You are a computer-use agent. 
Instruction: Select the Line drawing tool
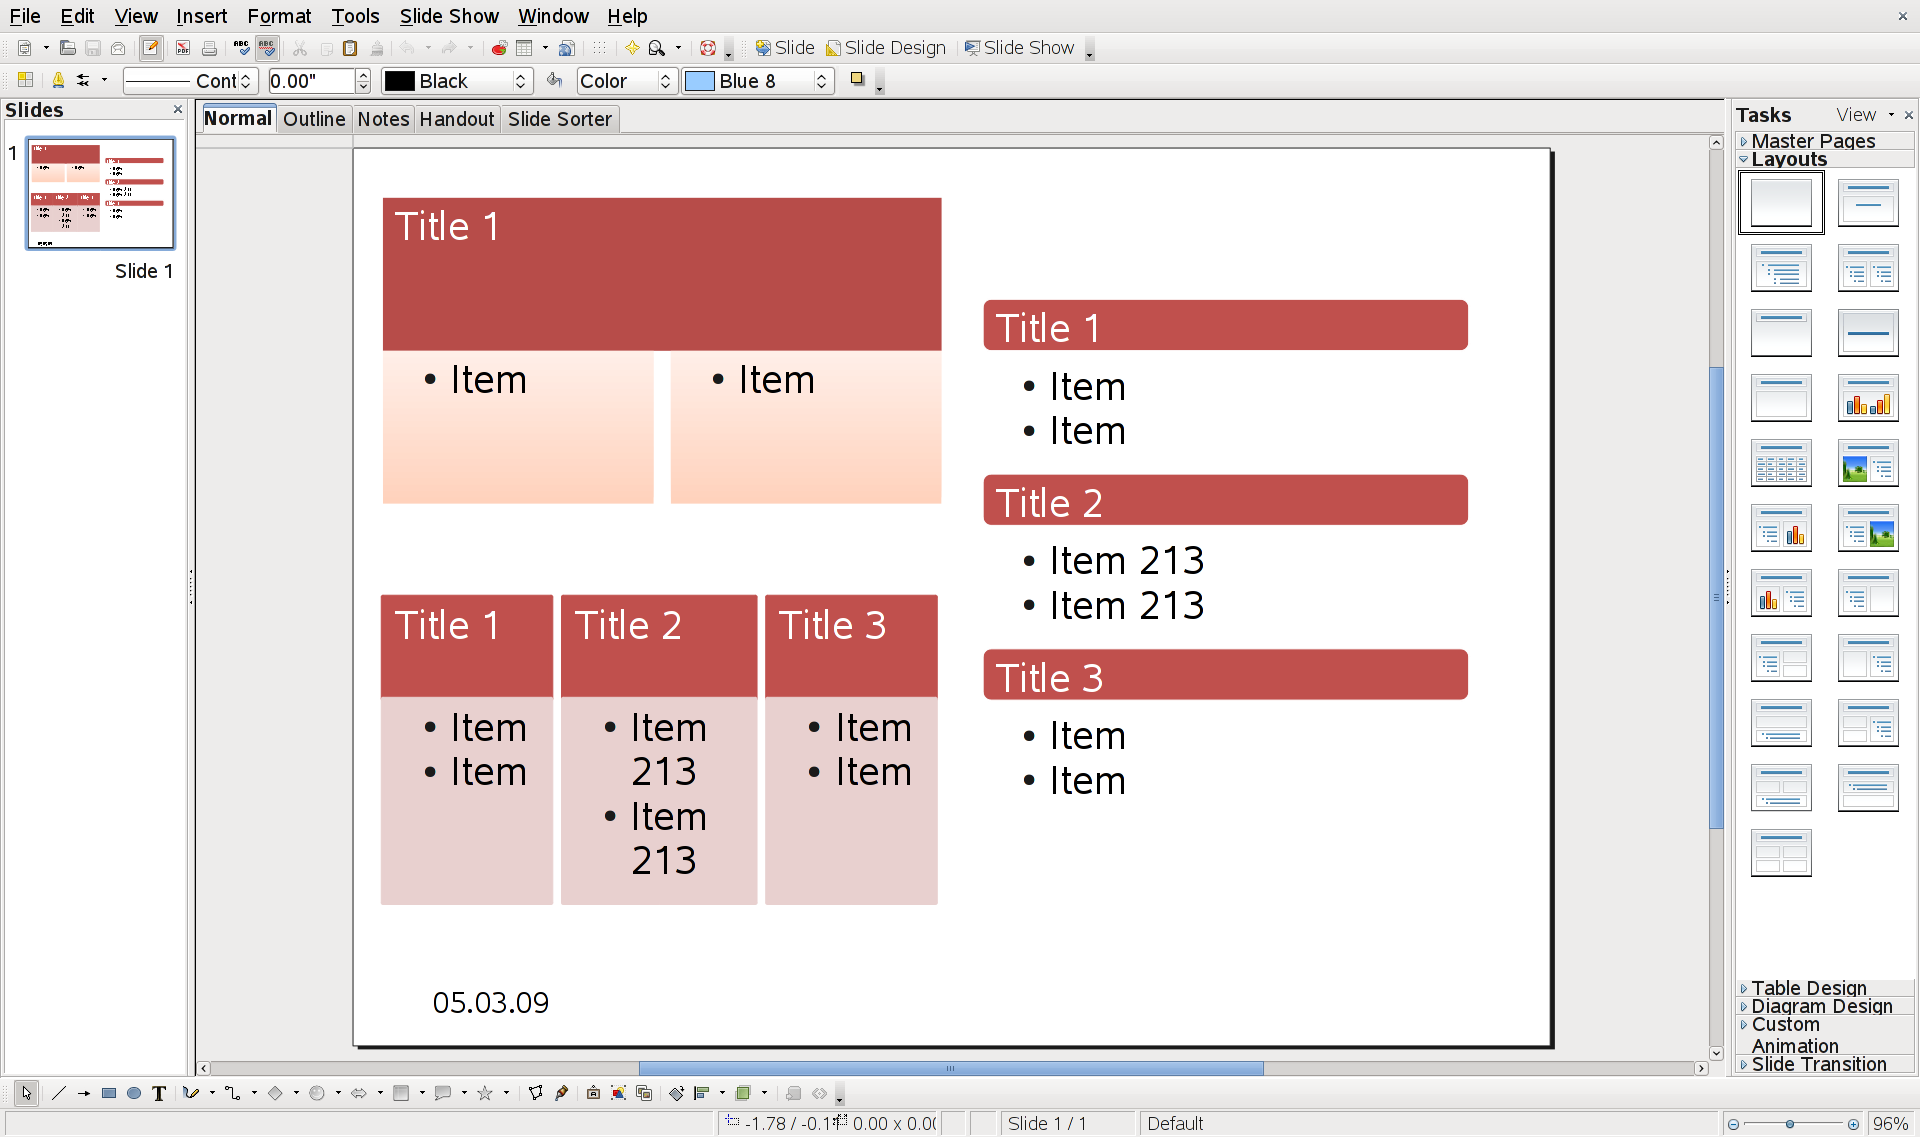[x=59, y=1093]
